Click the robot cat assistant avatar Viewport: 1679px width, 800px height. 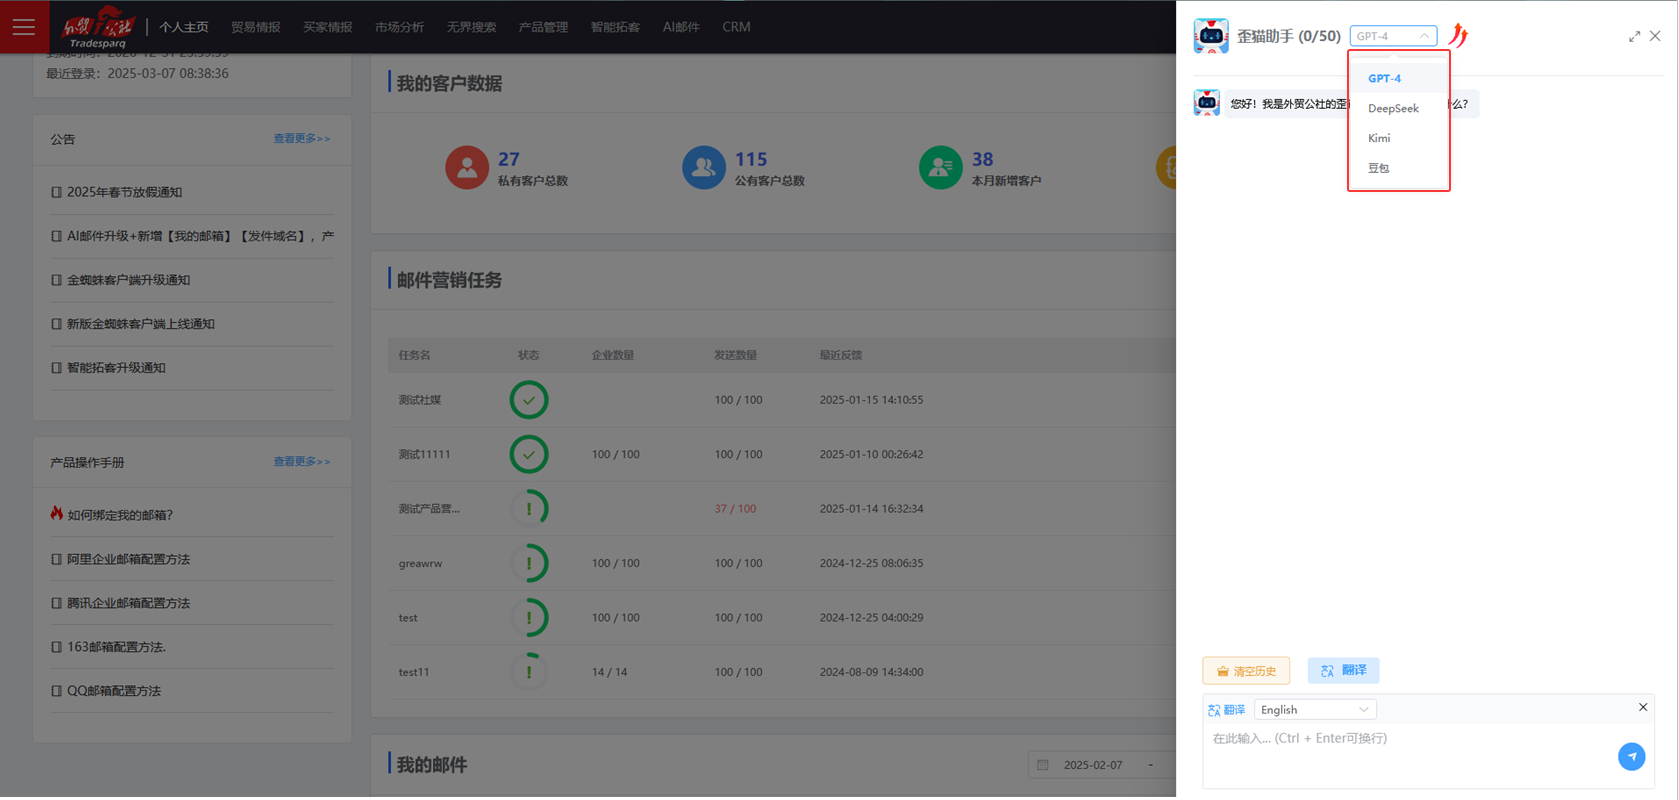[1211, 36]
